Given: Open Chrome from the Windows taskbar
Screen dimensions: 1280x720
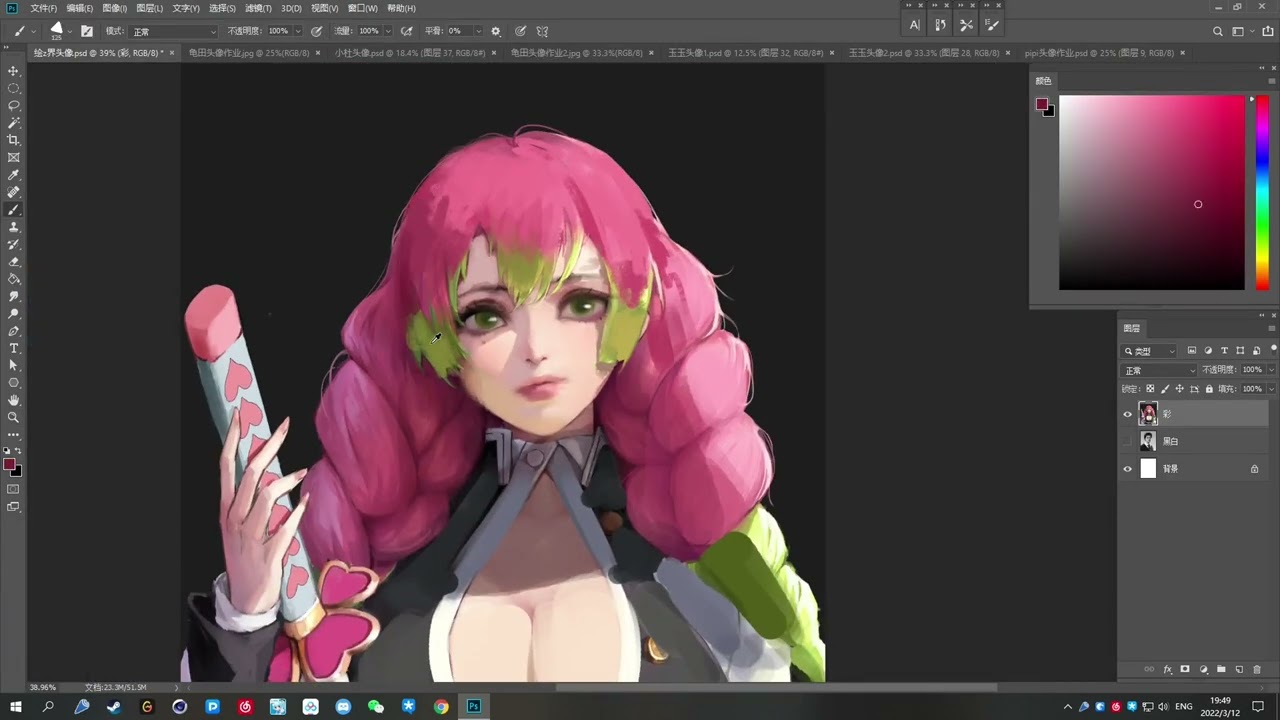Looking at the screenshot, I should [x=441, y=706].
